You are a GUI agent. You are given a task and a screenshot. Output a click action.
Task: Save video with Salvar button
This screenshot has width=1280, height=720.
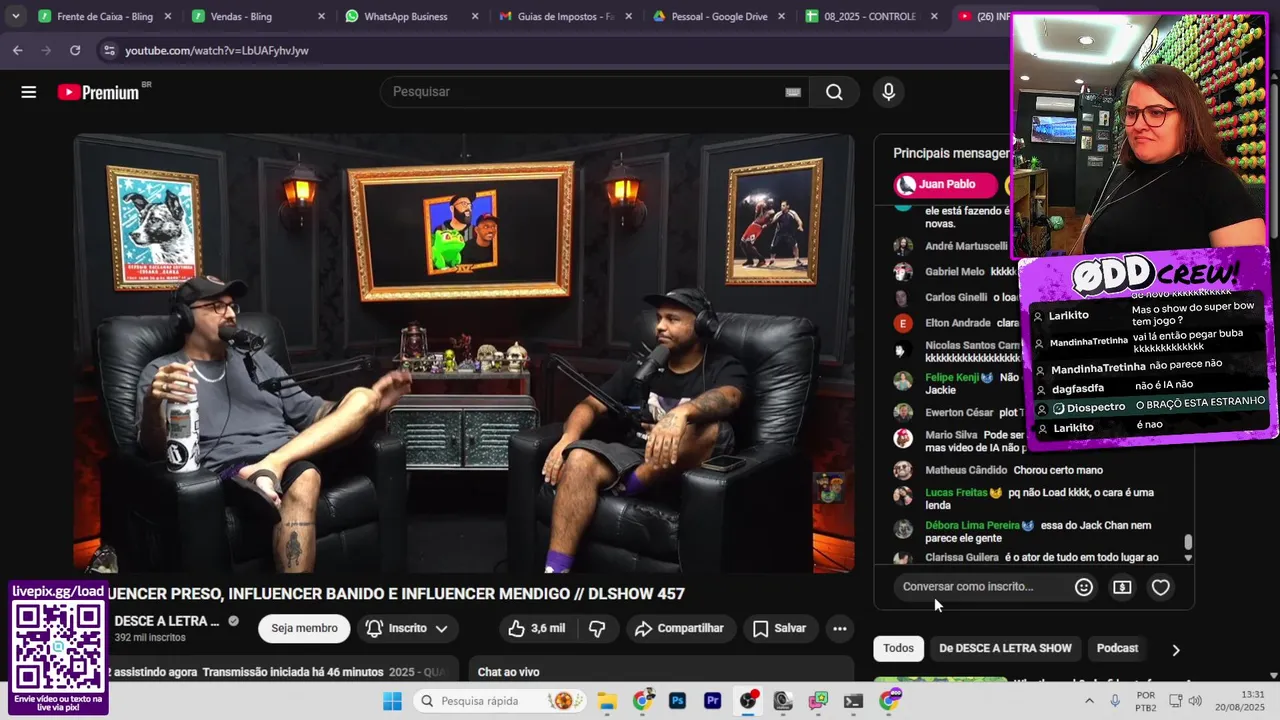tap(779, 628)
